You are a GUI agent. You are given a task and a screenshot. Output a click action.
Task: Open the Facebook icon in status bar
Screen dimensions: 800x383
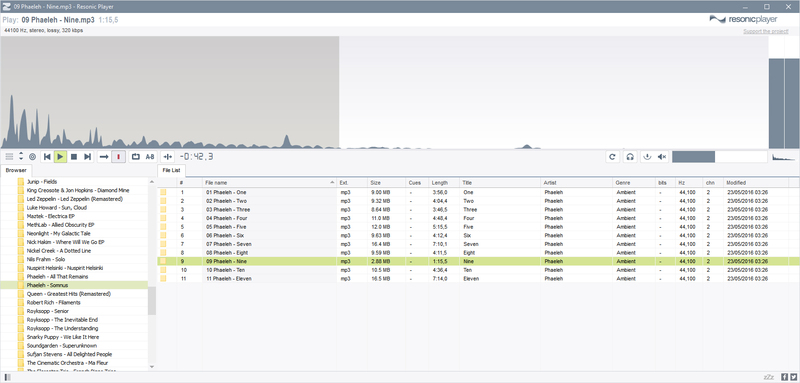tap(784, 377)
